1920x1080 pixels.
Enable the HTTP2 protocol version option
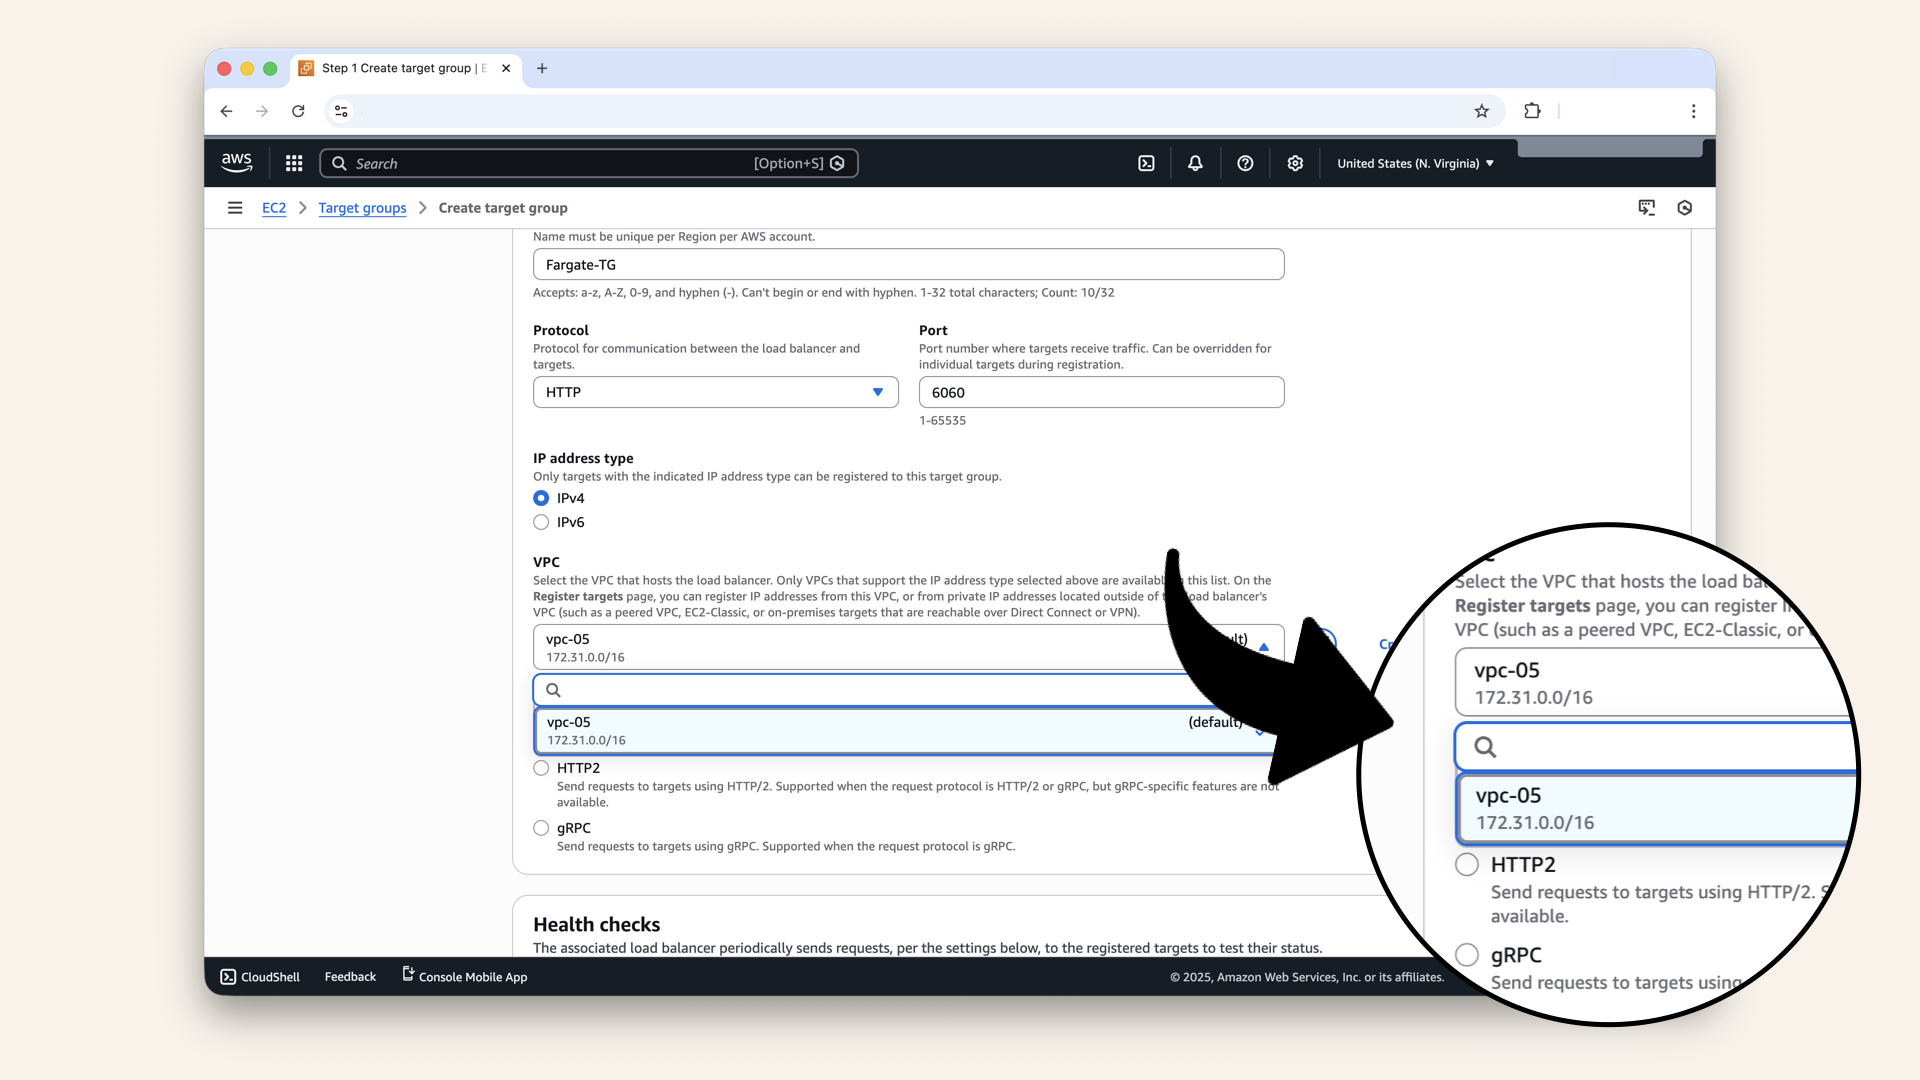point(541,768)
